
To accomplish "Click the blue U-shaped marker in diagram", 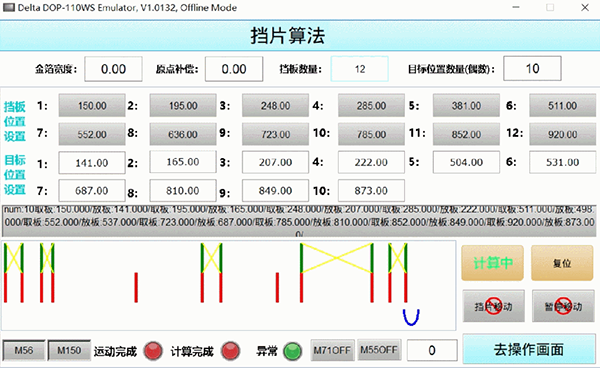I will 411,317.
